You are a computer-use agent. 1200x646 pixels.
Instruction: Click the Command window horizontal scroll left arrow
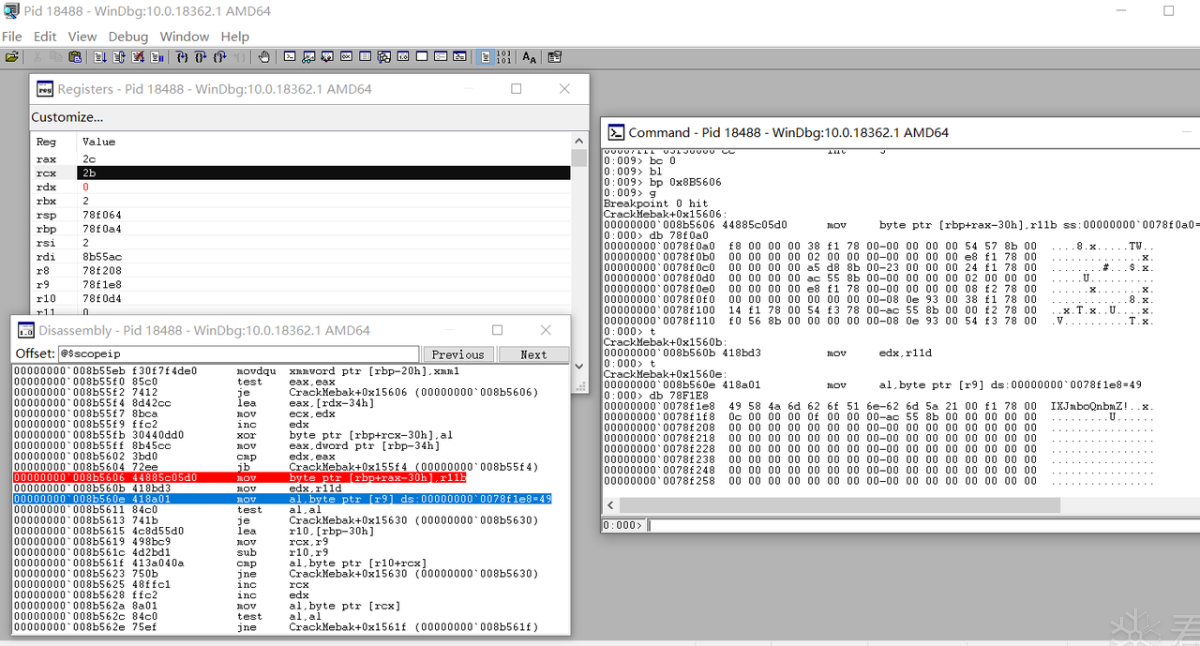click(611, 506)
